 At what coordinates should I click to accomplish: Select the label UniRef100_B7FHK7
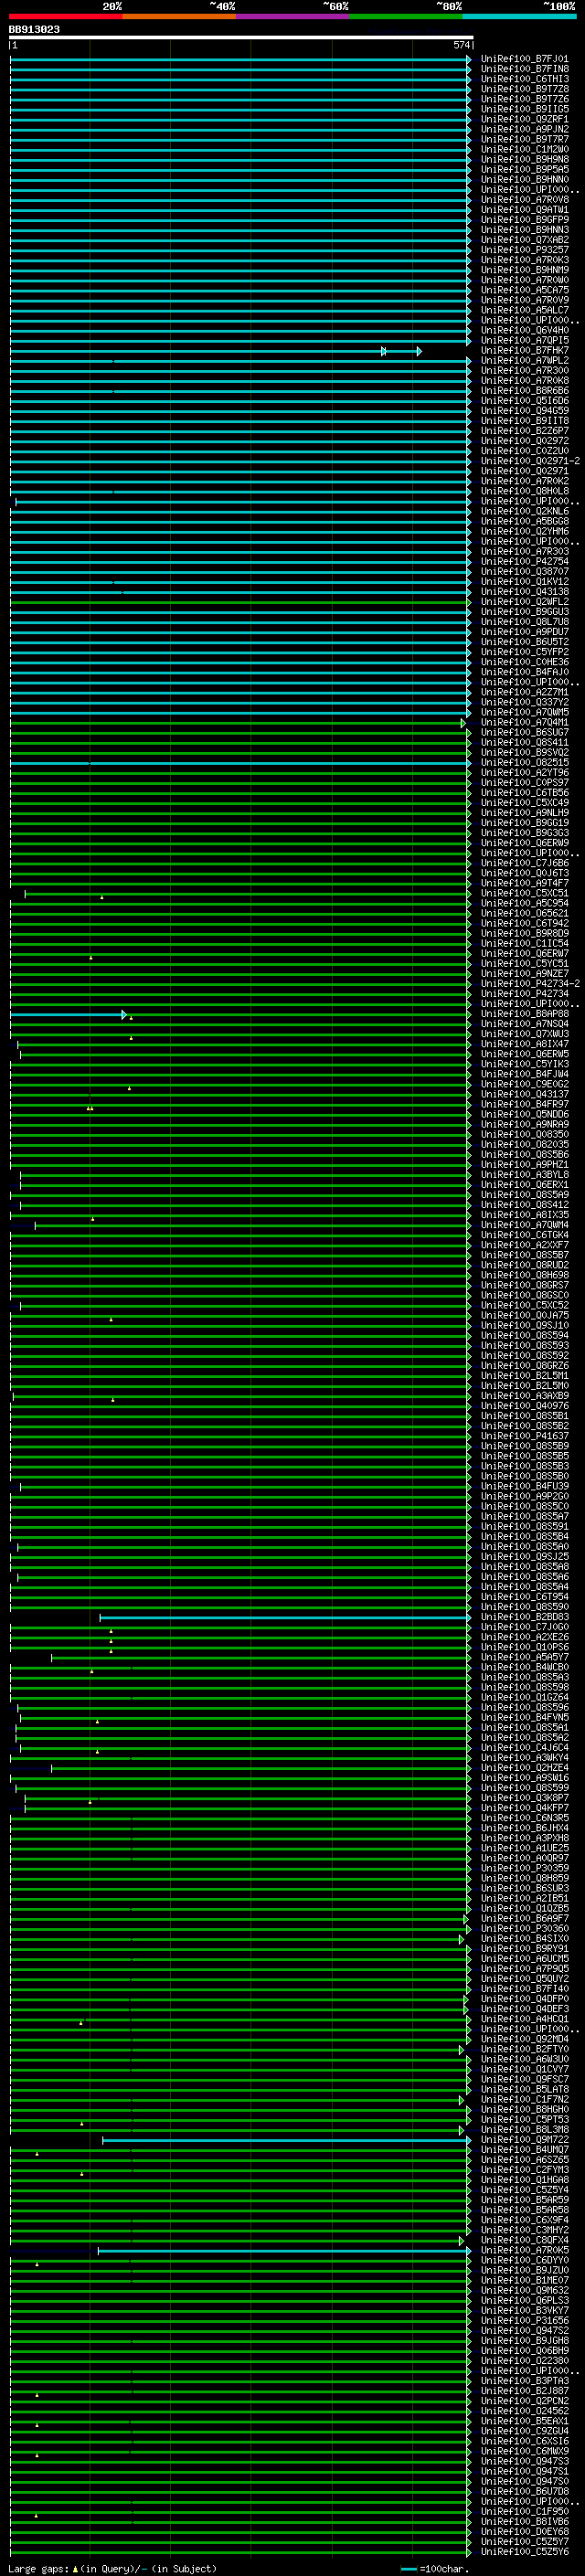tap(524, 350)
